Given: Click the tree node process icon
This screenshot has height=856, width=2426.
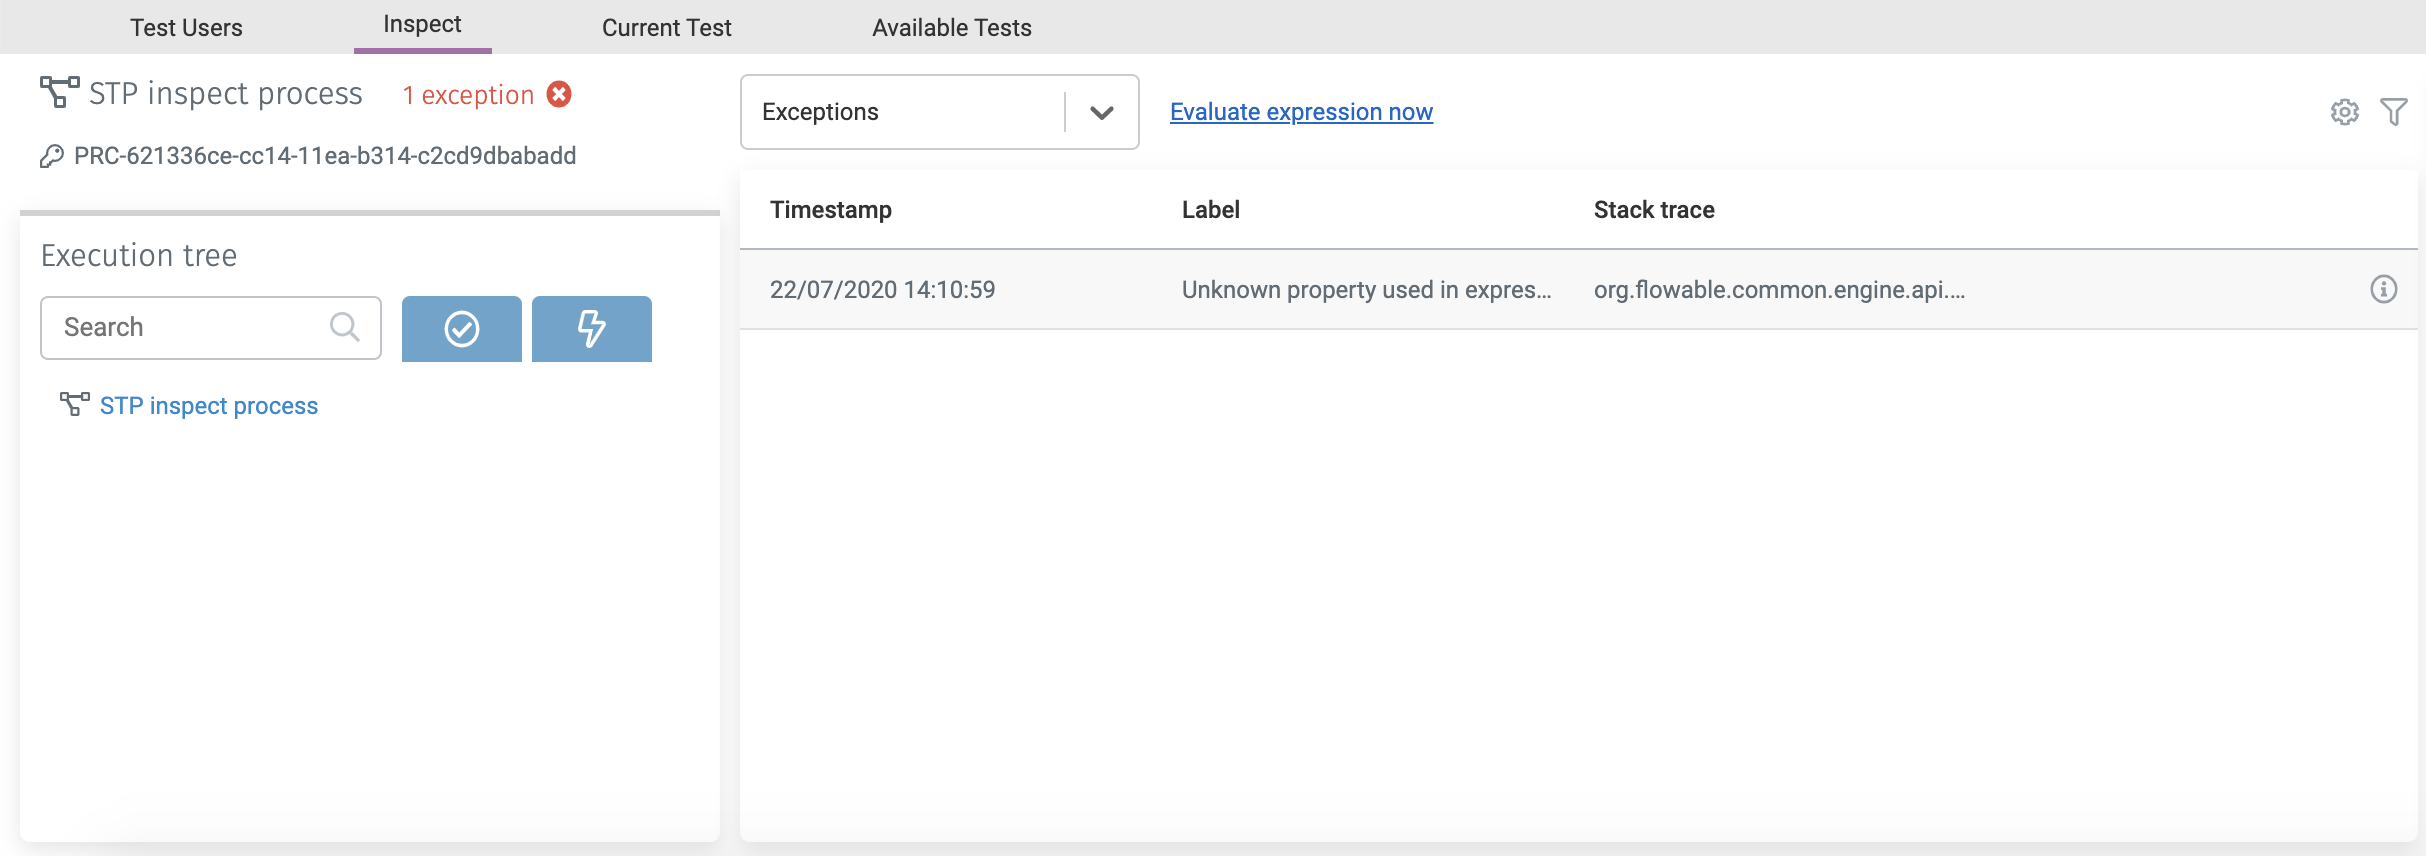Looking at the screenshot, I should [x=74, y=404].
